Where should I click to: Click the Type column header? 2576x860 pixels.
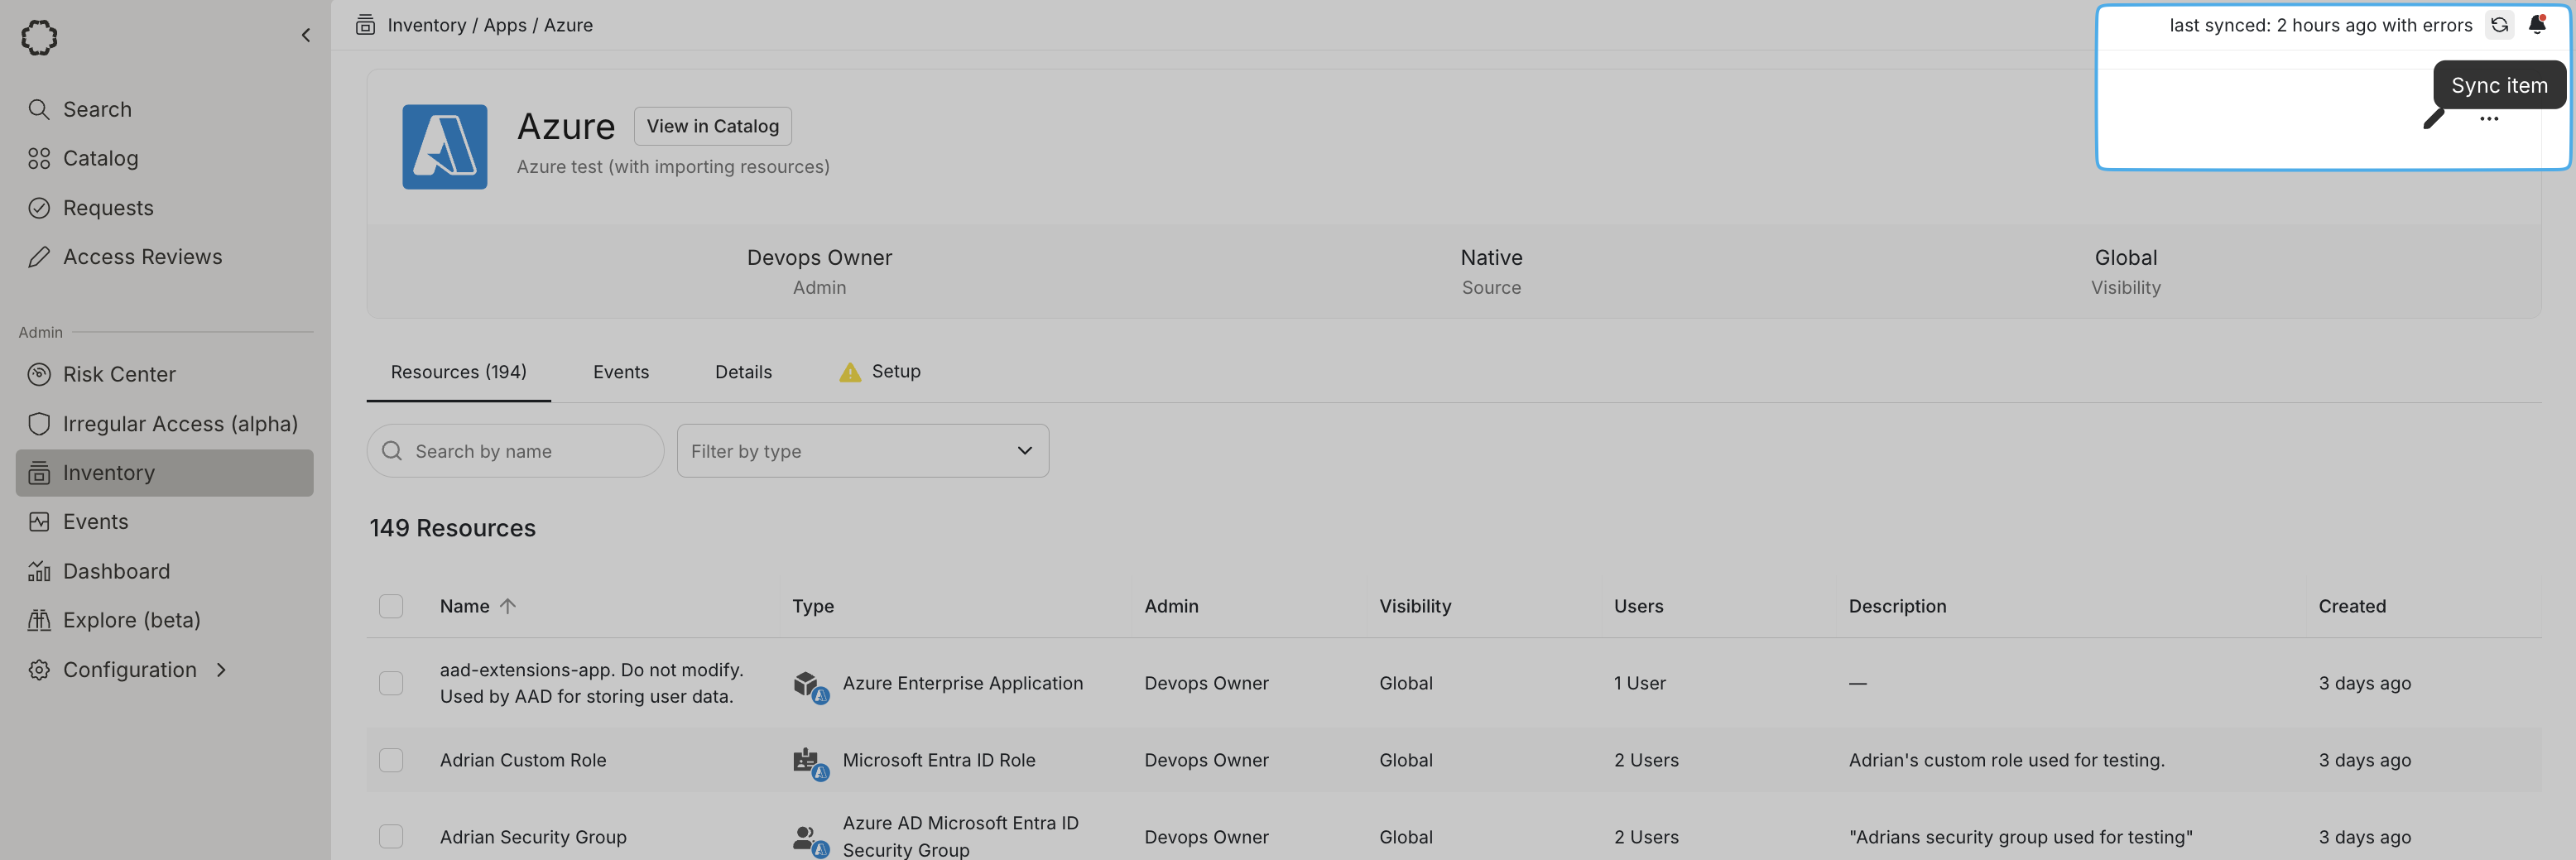click(x=813, y=606)
